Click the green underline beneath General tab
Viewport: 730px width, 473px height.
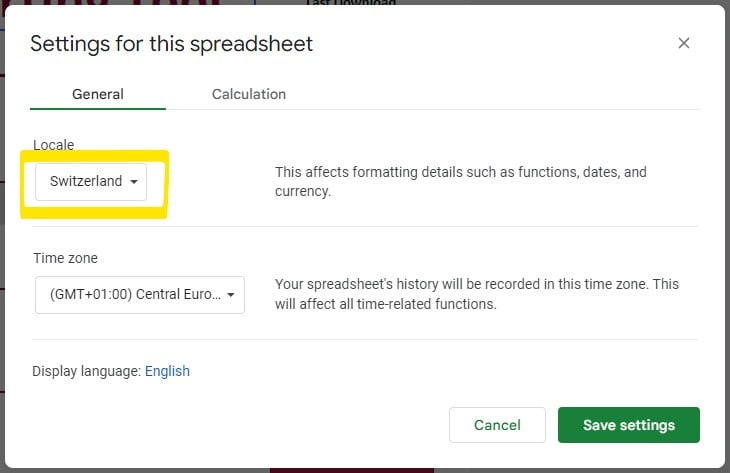coord(98,108)
